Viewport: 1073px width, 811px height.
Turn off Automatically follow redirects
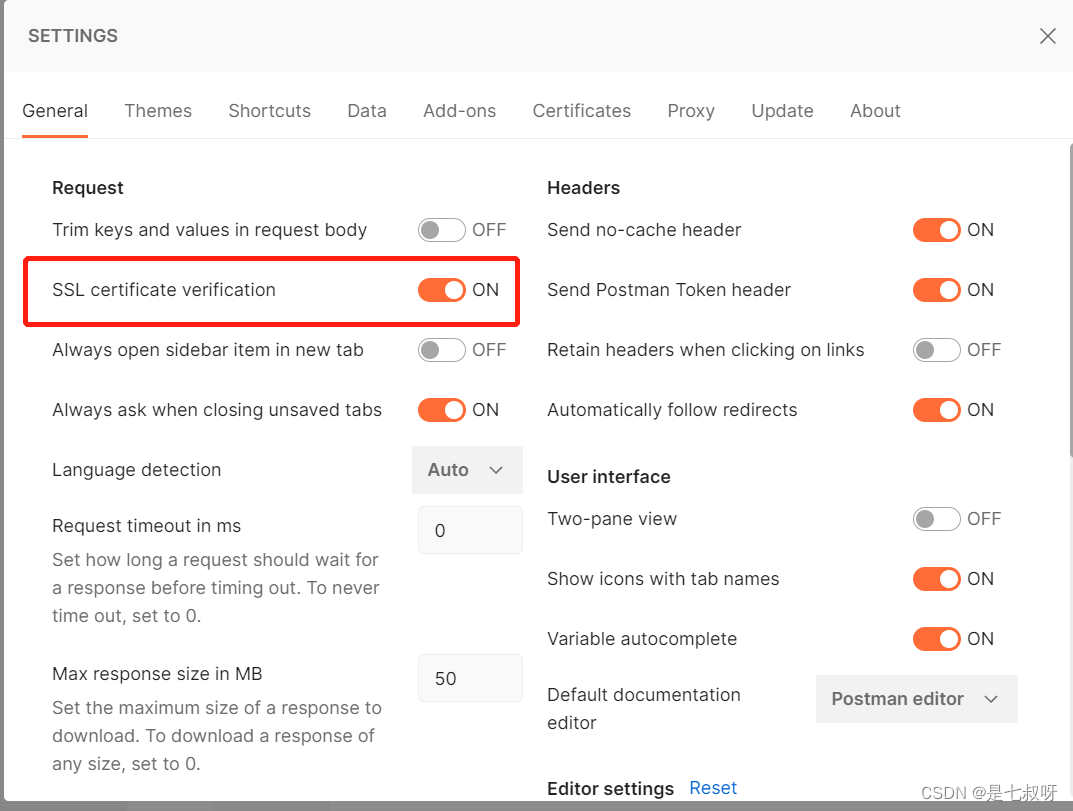coord(937,410)
